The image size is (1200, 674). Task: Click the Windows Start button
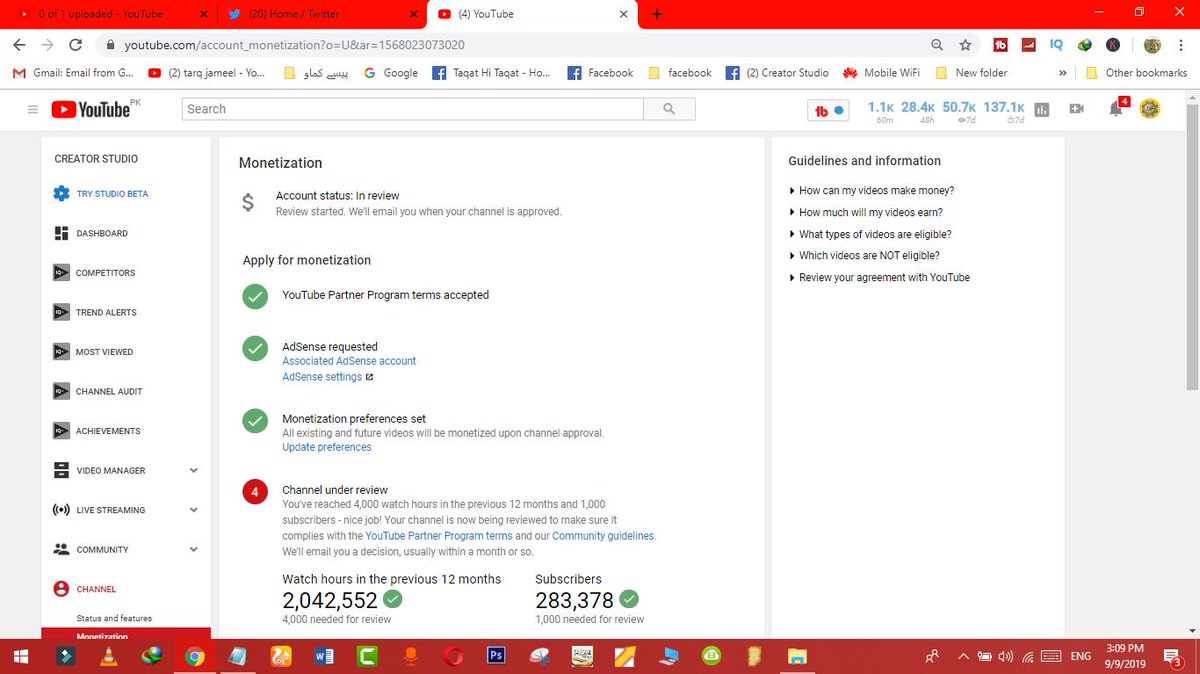point(20,656)
